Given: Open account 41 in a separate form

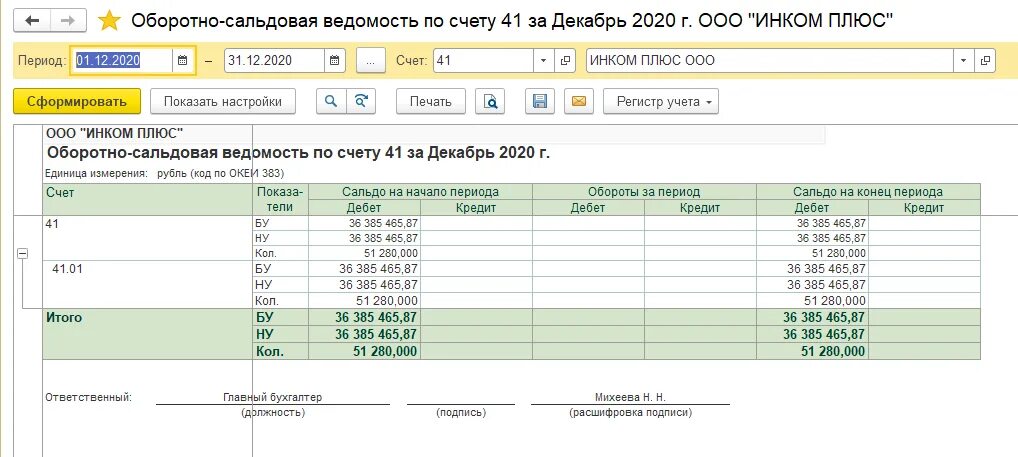Looking at the screenshot, I should (x=565, y=60).
